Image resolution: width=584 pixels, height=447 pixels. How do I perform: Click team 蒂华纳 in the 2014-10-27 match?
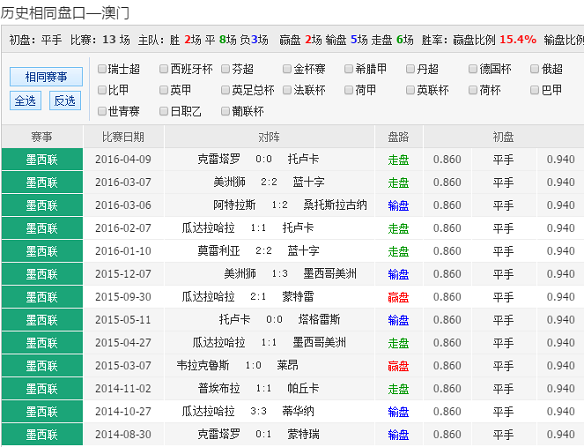[298, 411]
